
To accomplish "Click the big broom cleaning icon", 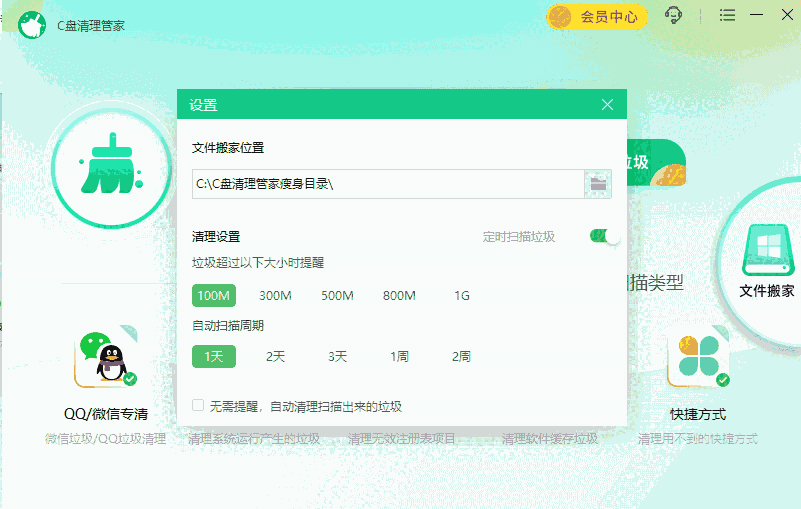I will pyautogui.click(x=111, y=168).
